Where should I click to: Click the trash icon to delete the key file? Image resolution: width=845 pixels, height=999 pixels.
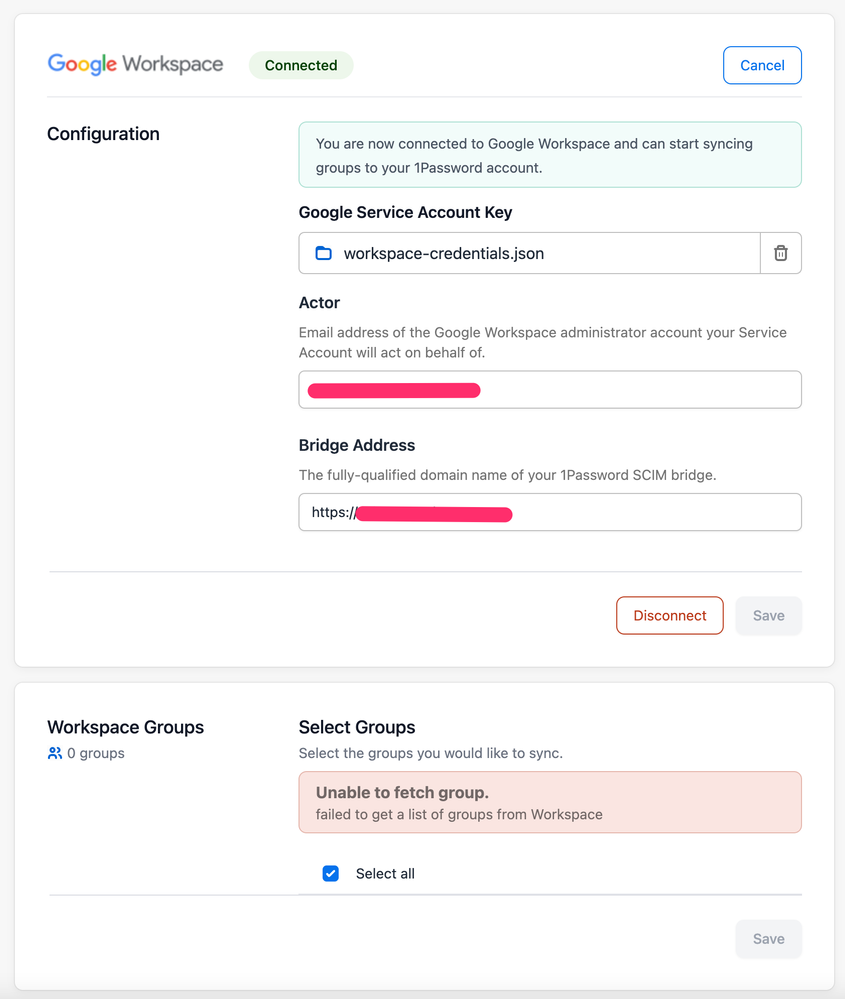coord(780,253)
